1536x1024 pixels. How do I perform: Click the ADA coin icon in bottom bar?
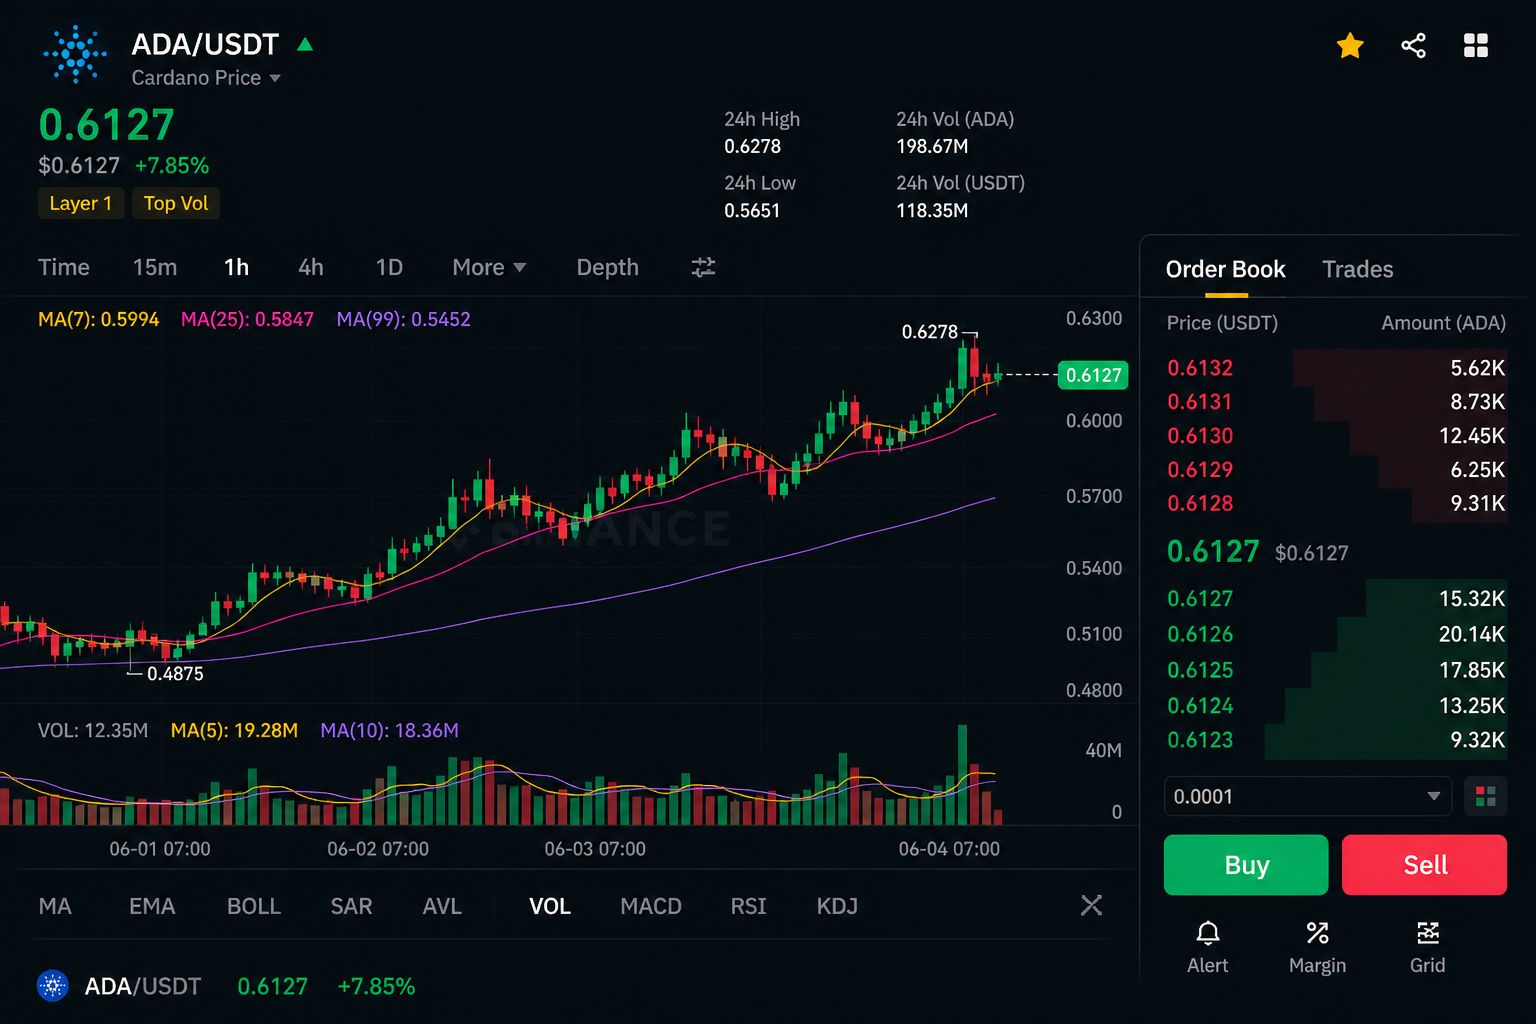pyautogui.click(x=53, y=986)
